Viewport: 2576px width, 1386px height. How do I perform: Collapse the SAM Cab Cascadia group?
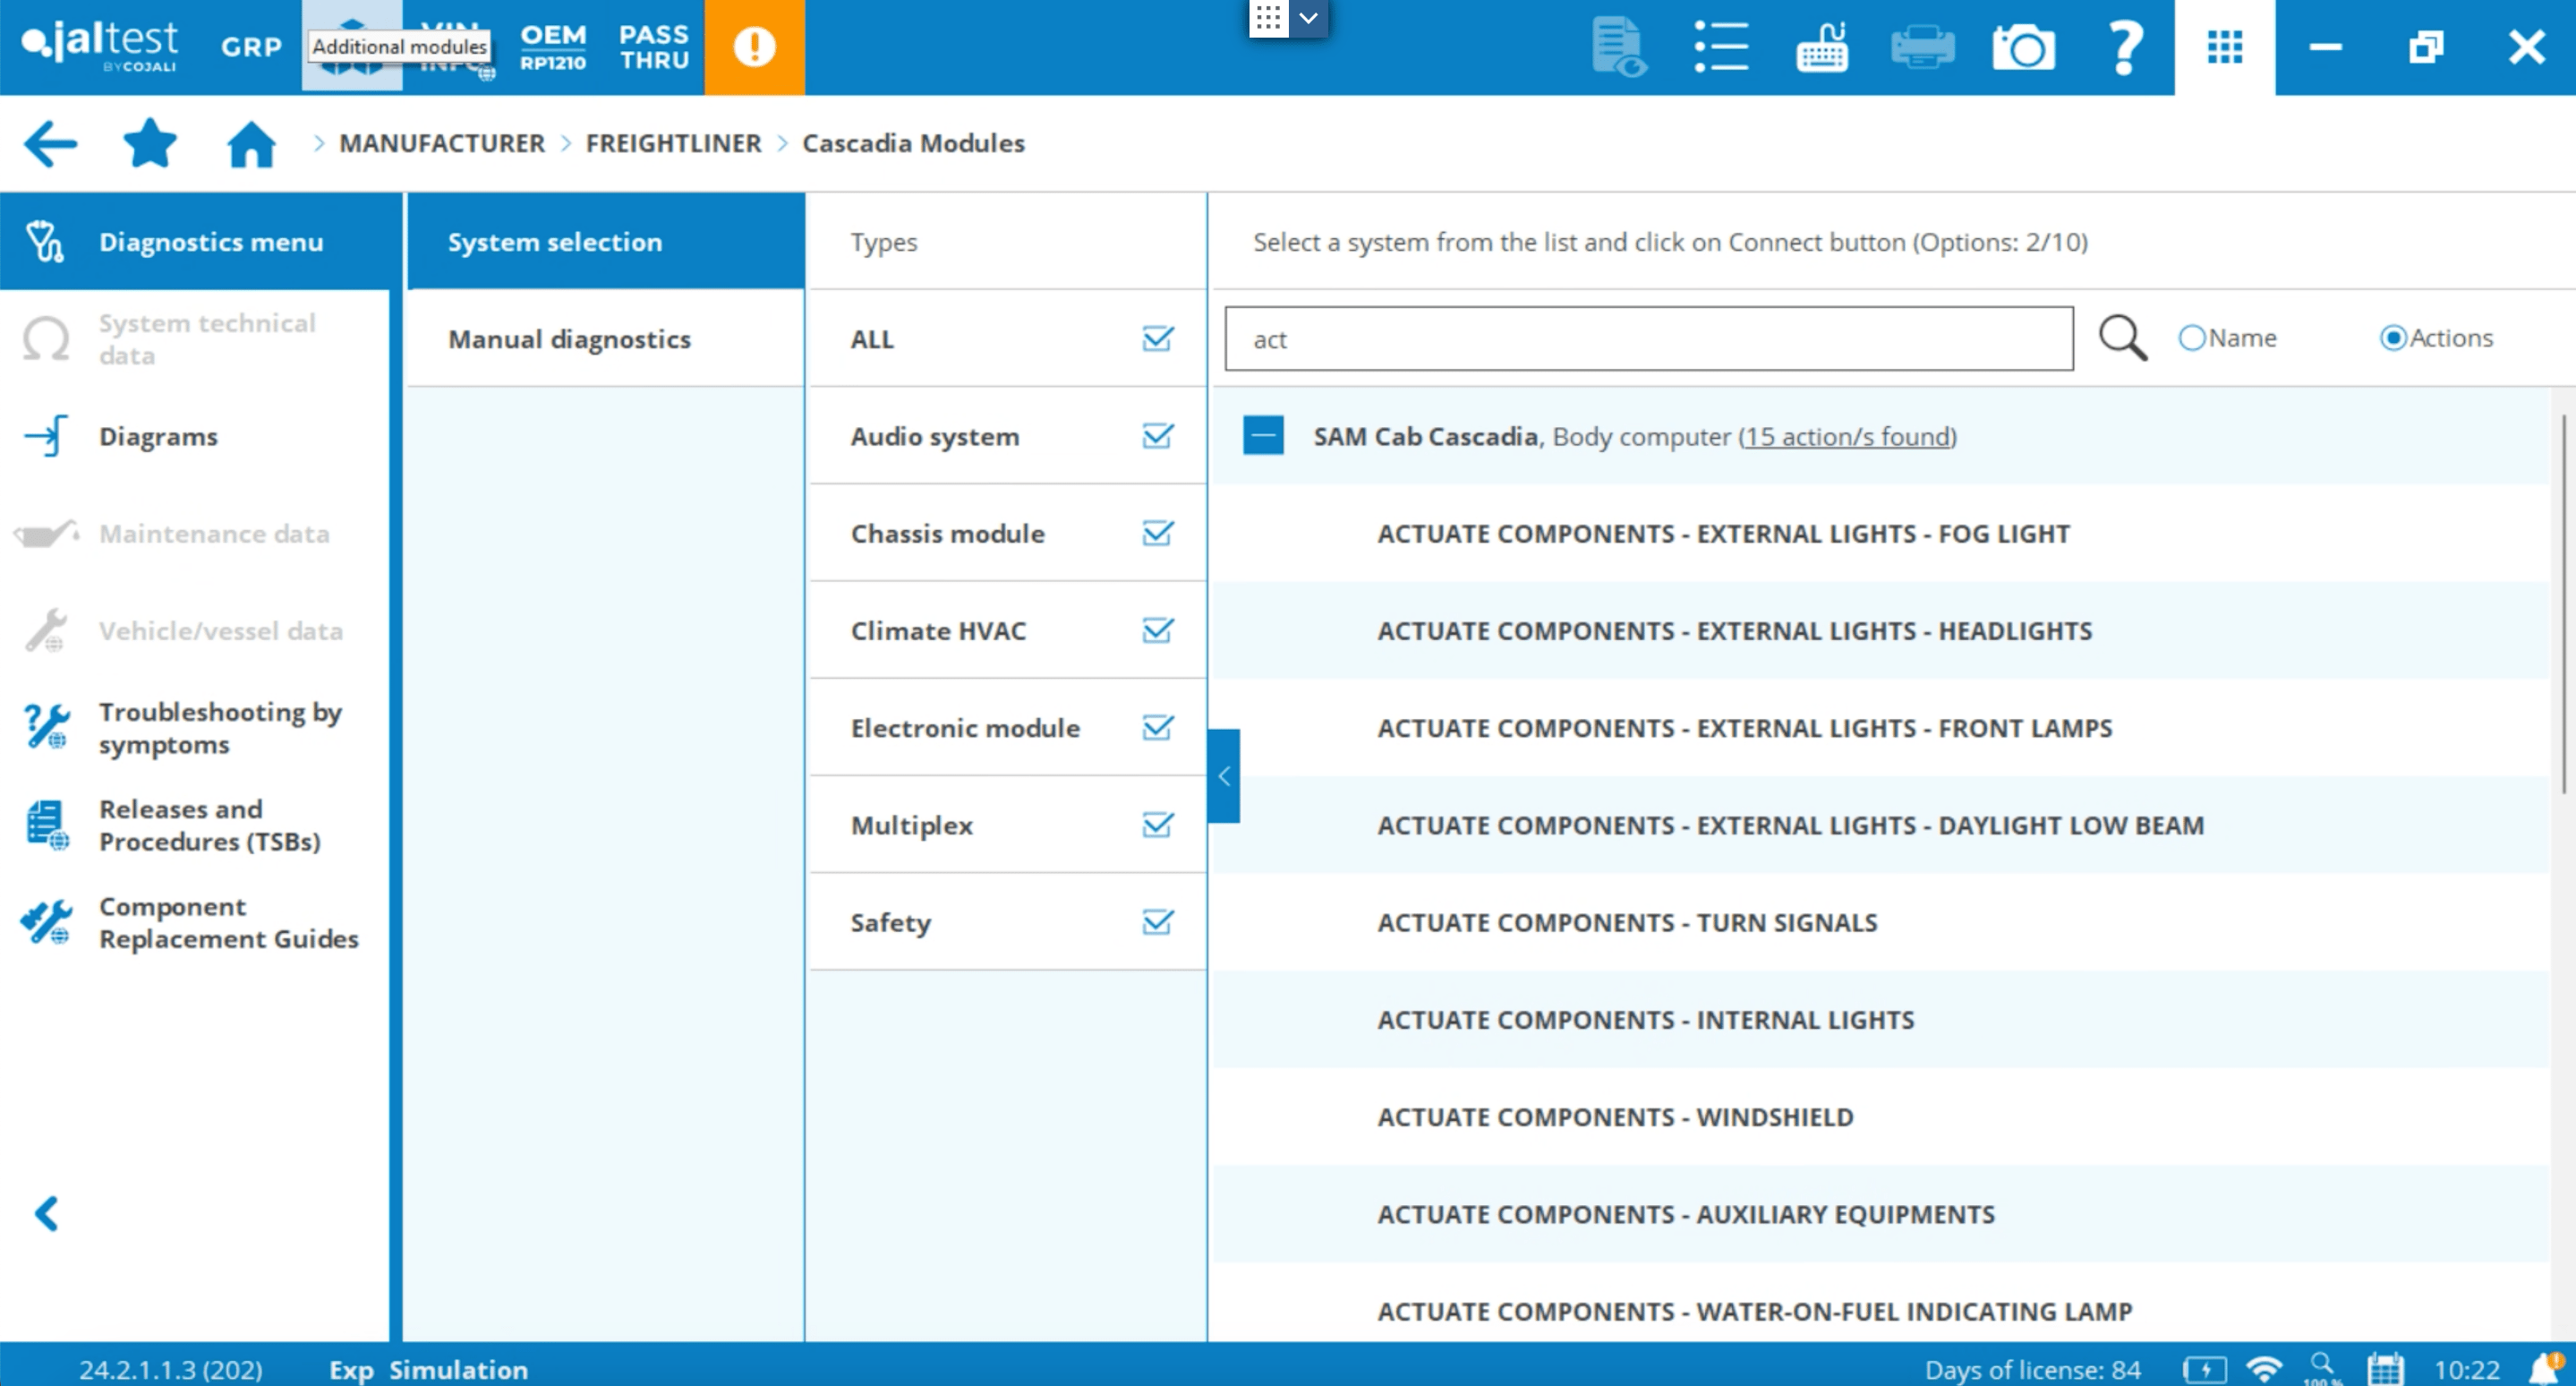pyautogui.click(x=1263, y=436)
